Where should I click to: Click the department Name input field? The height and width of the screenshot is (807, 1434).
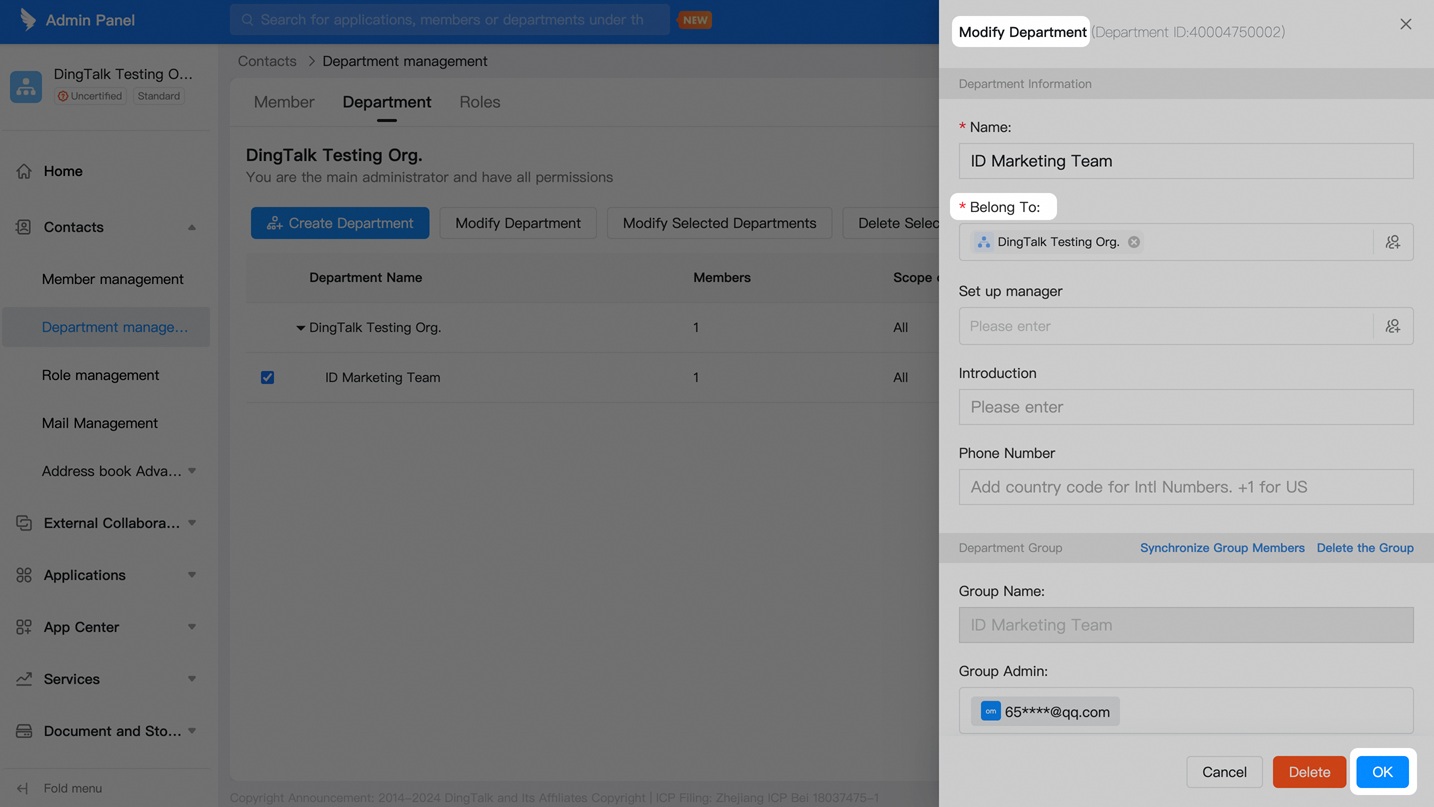pos(1186,161)
